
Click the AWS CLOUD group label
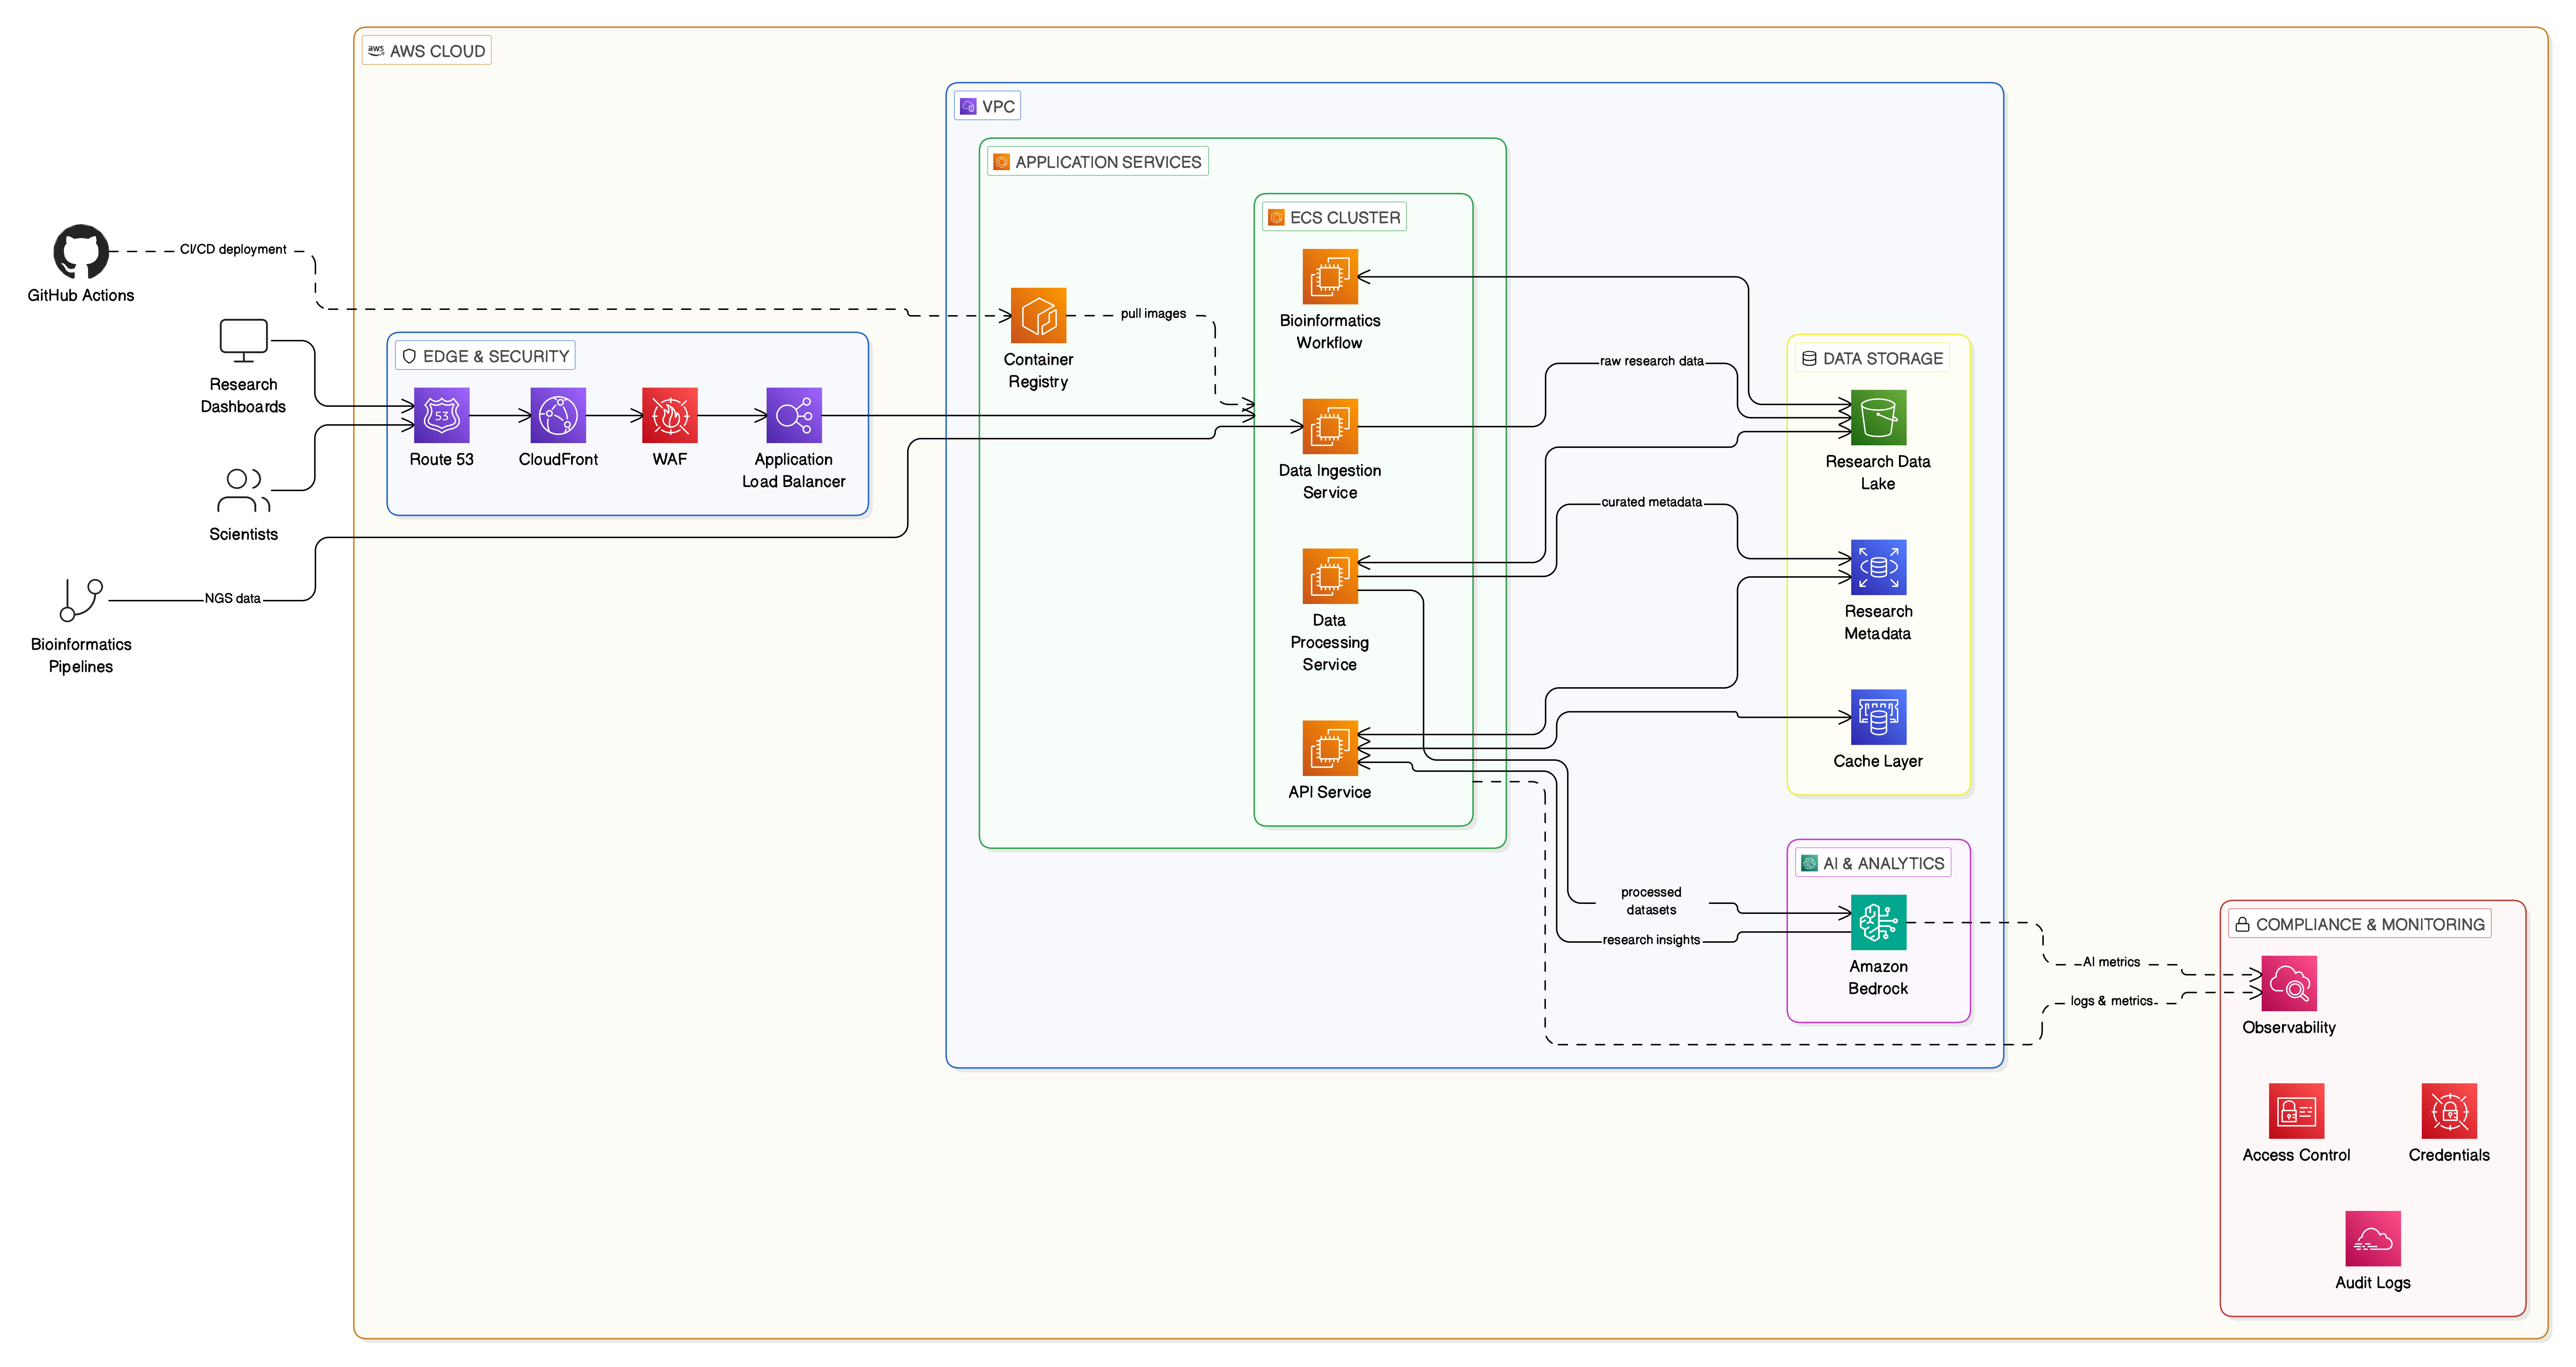point(427,51)
